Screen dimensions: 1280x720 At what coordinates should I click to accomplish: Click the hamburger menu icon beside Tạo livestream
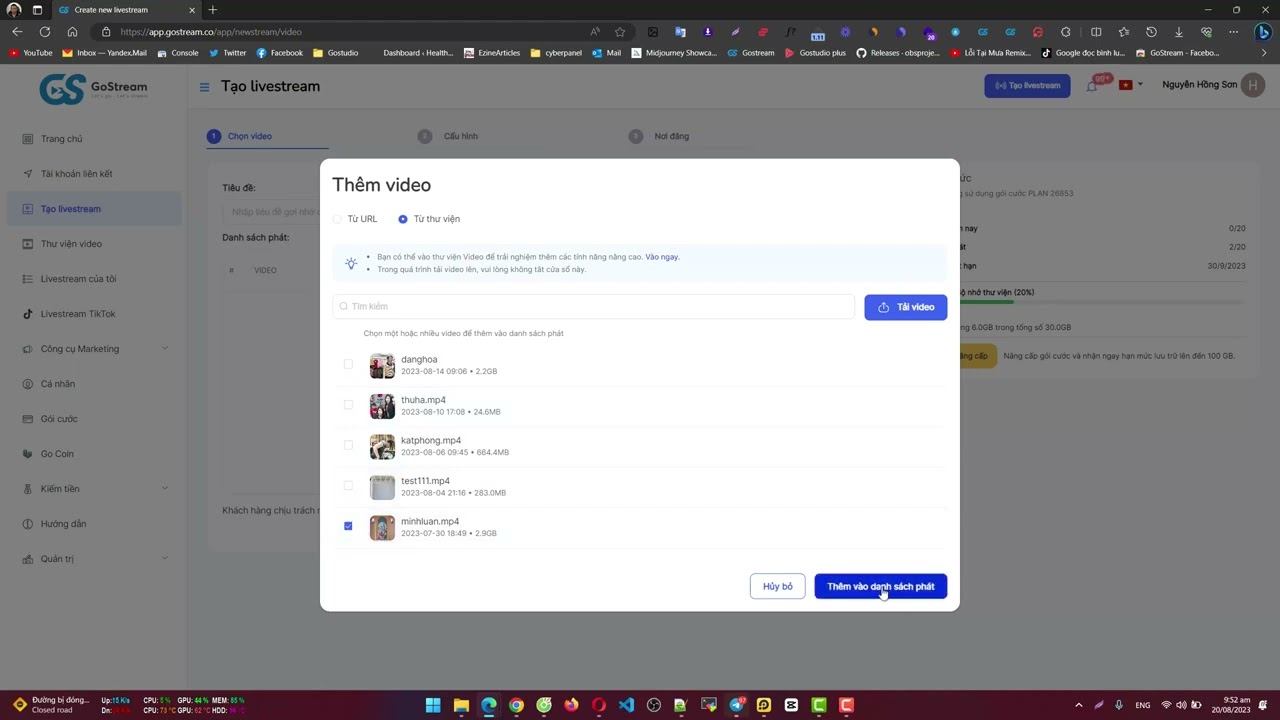click(x=204, y=87)
